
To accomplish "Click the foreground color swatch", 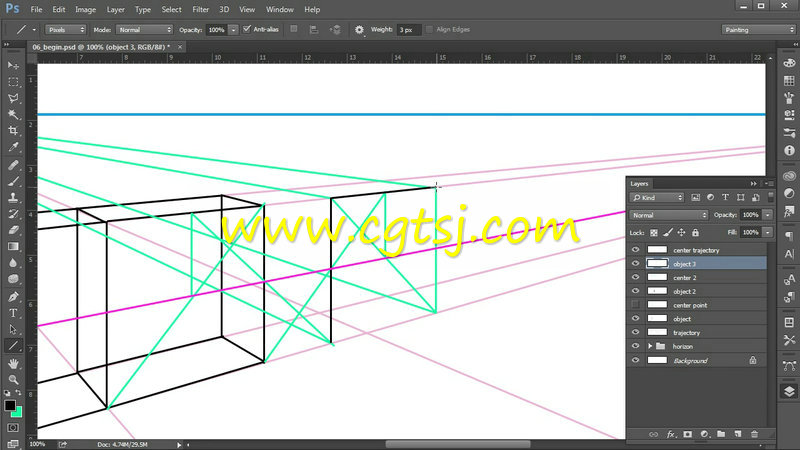I will click(10, 405).
